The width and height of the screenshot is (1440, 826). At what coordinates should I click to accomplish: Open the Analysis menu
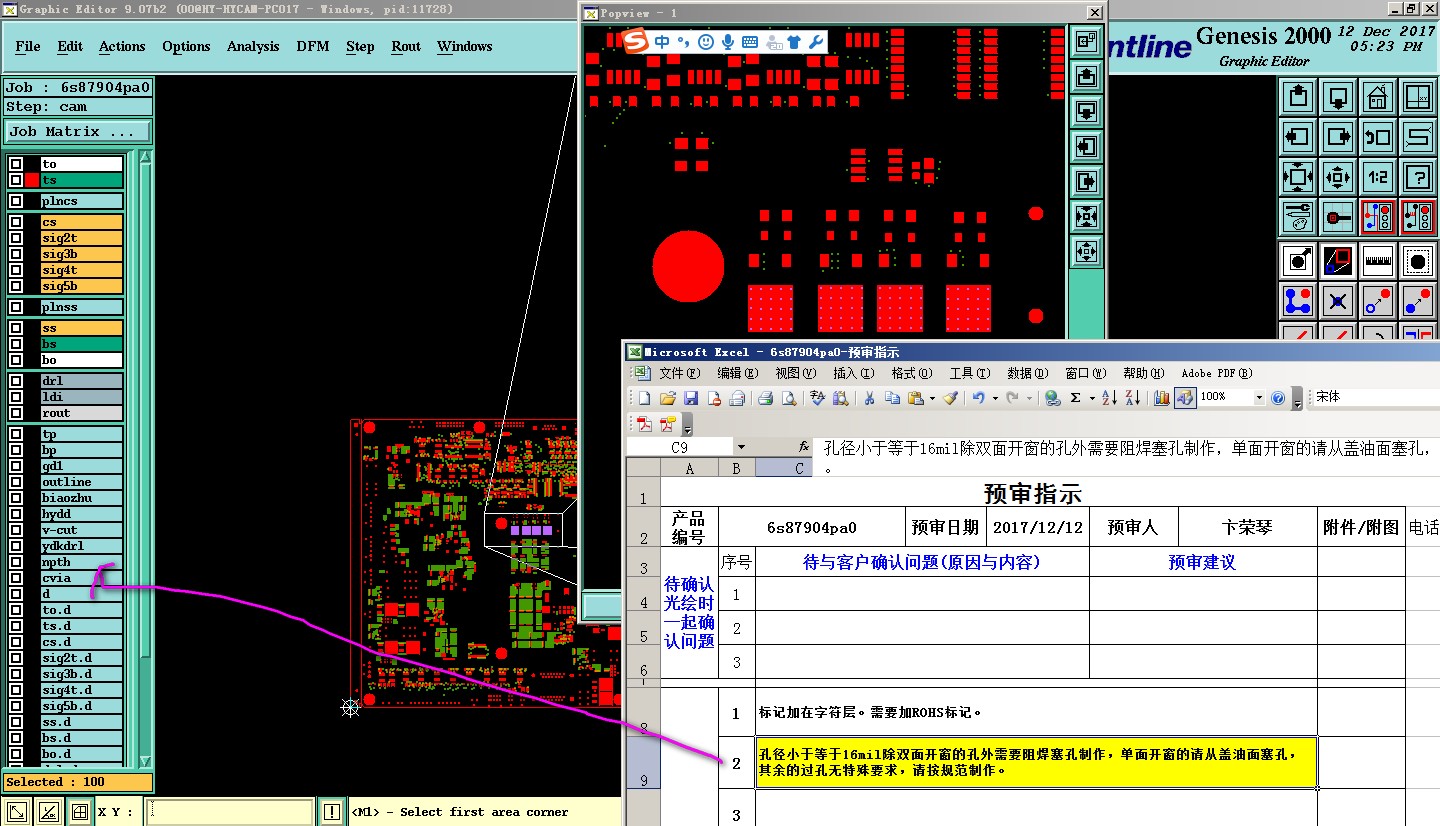253,47
